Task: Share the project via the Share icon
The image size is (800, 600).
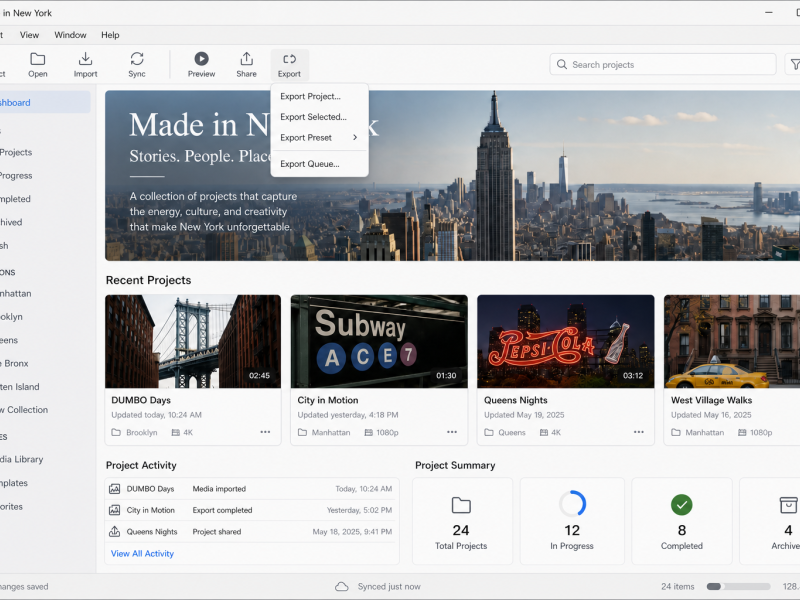Action: (246, 59)
